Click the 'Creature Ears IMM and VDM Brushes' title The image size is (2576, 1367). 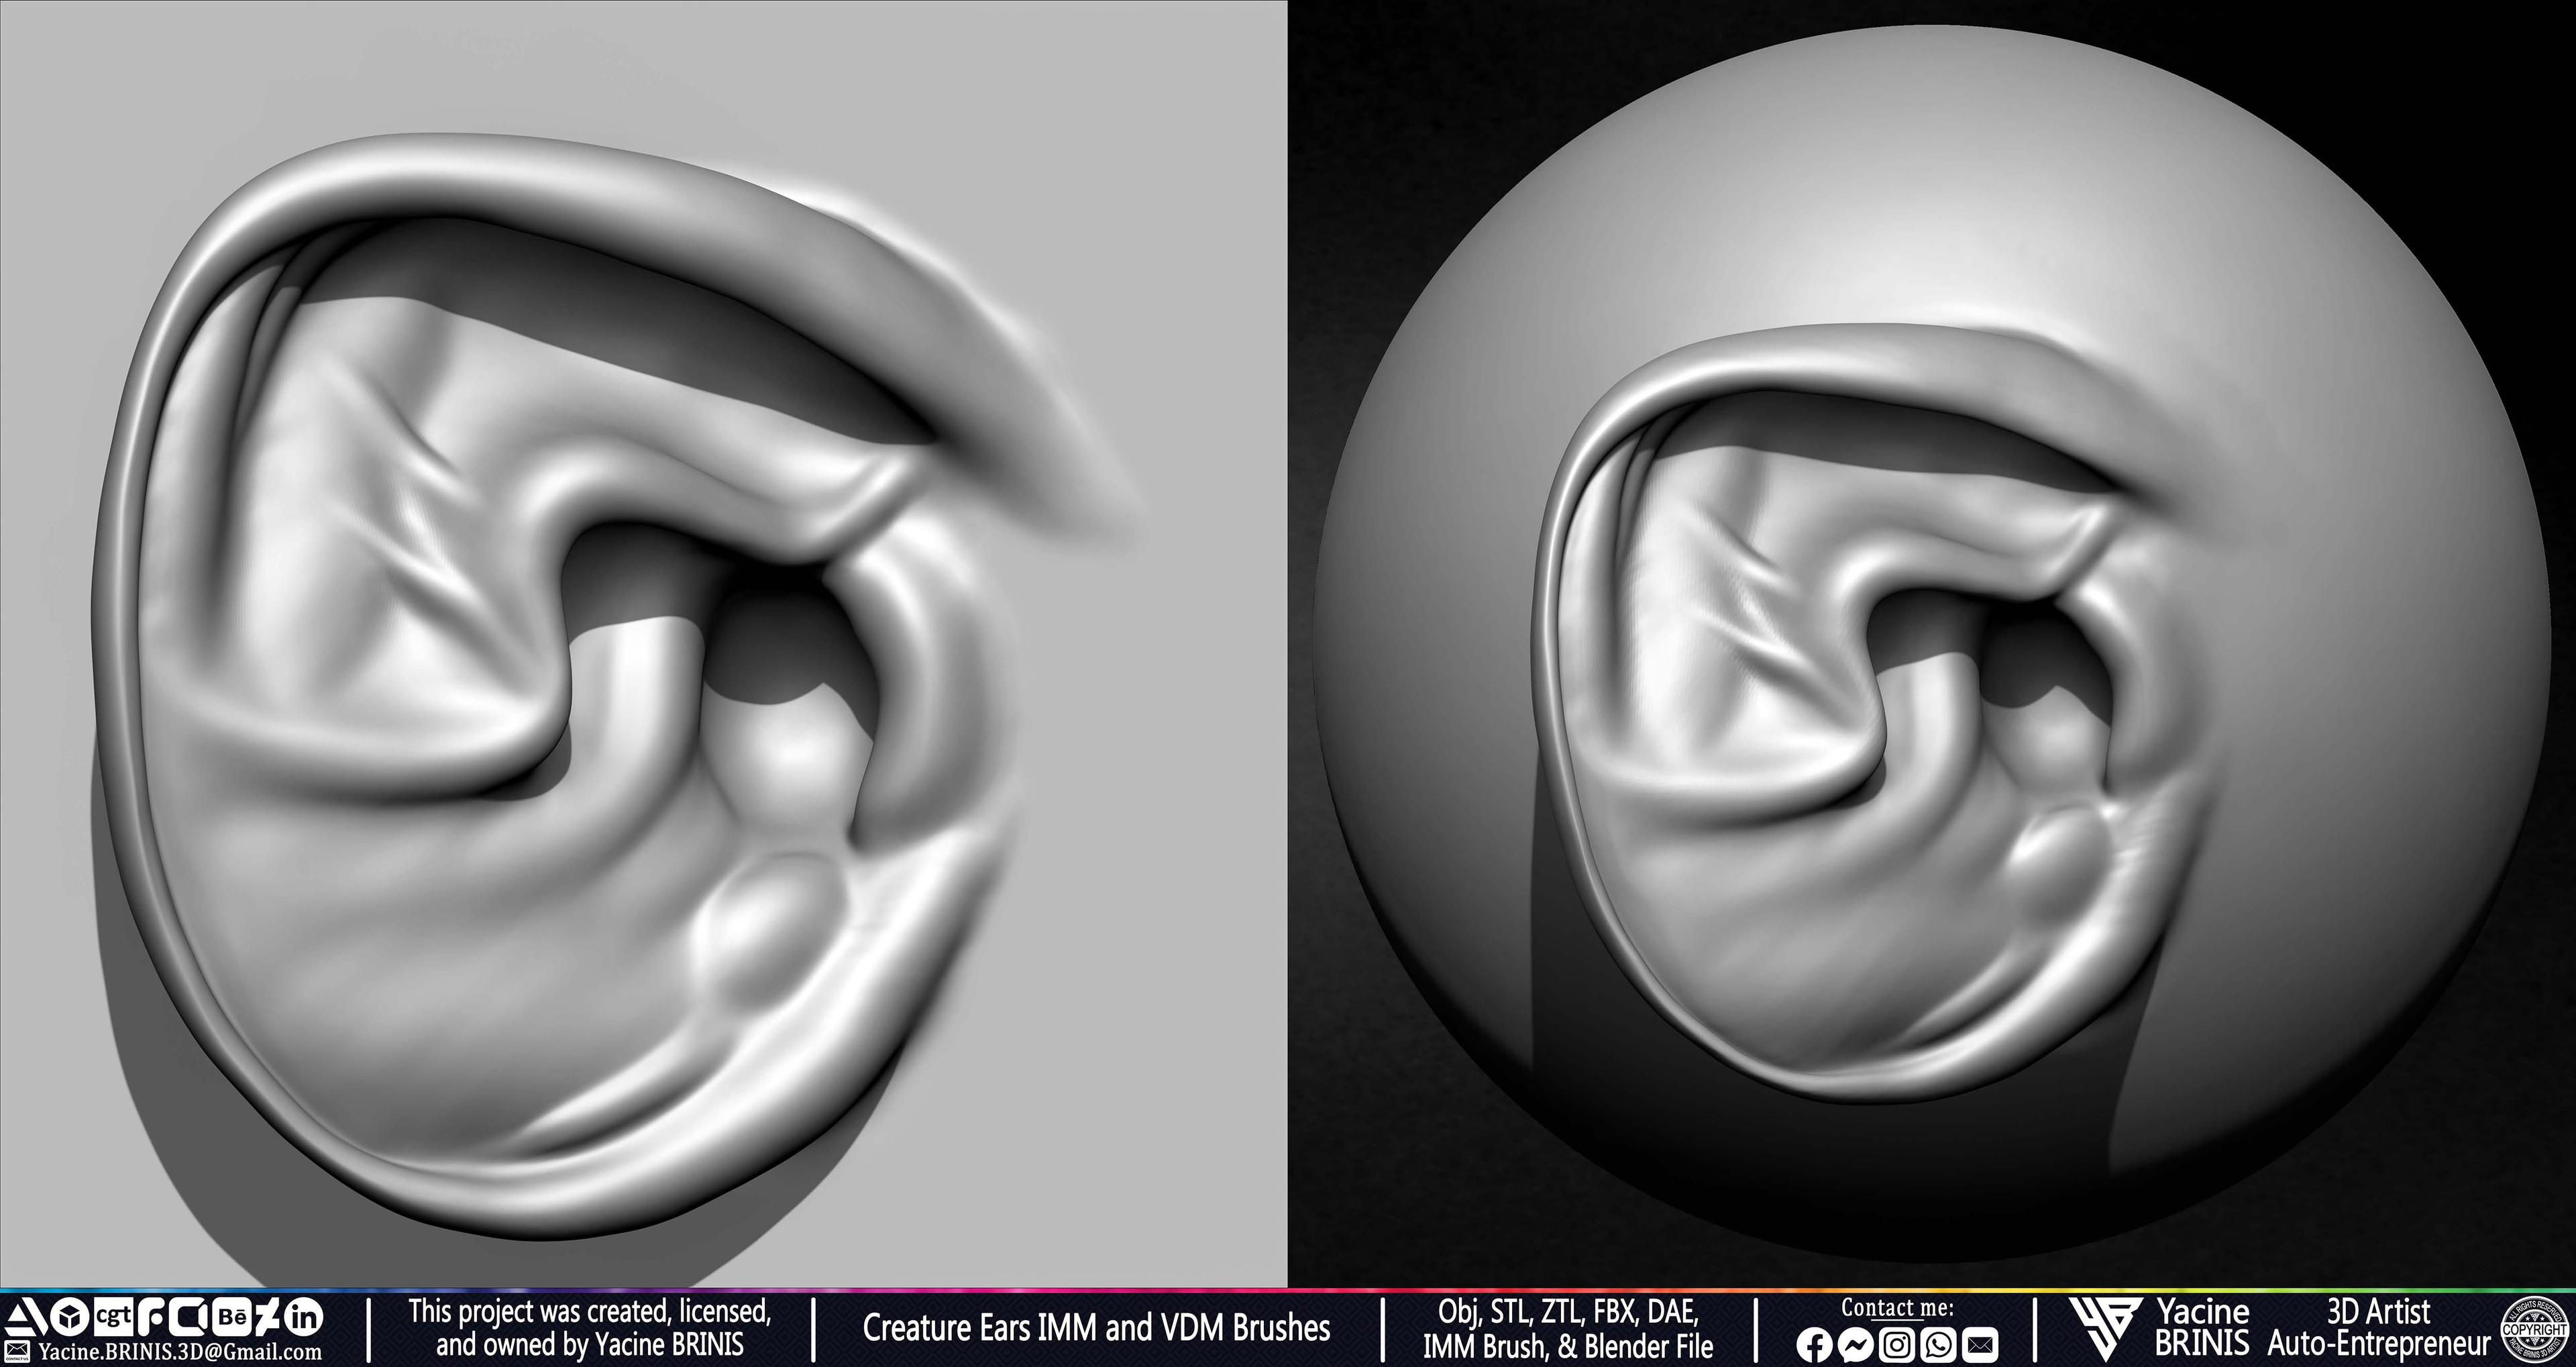(1096, 1329)
